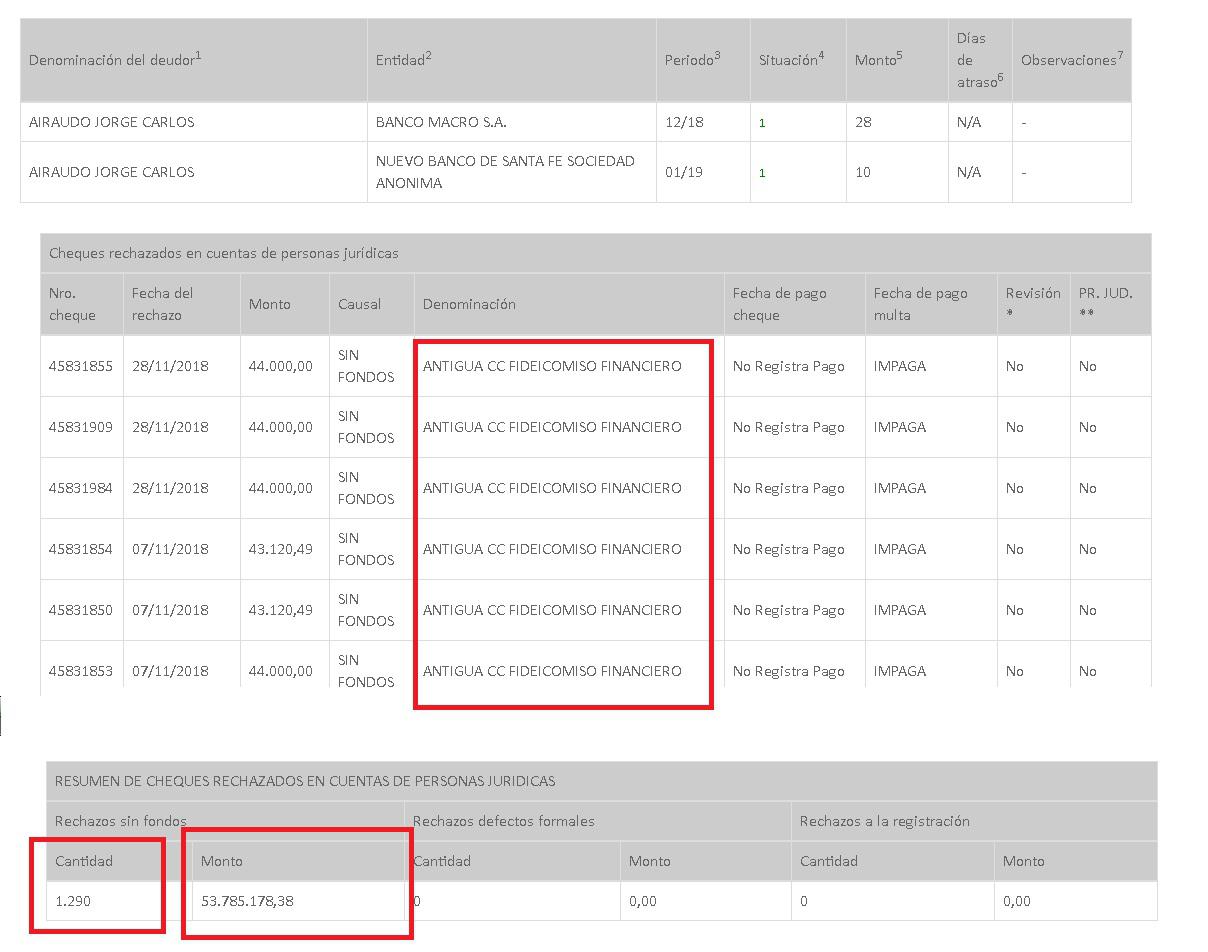The image size is (1208, 952).
Task: Select cheque number 45831984
Action: (81, 488)
